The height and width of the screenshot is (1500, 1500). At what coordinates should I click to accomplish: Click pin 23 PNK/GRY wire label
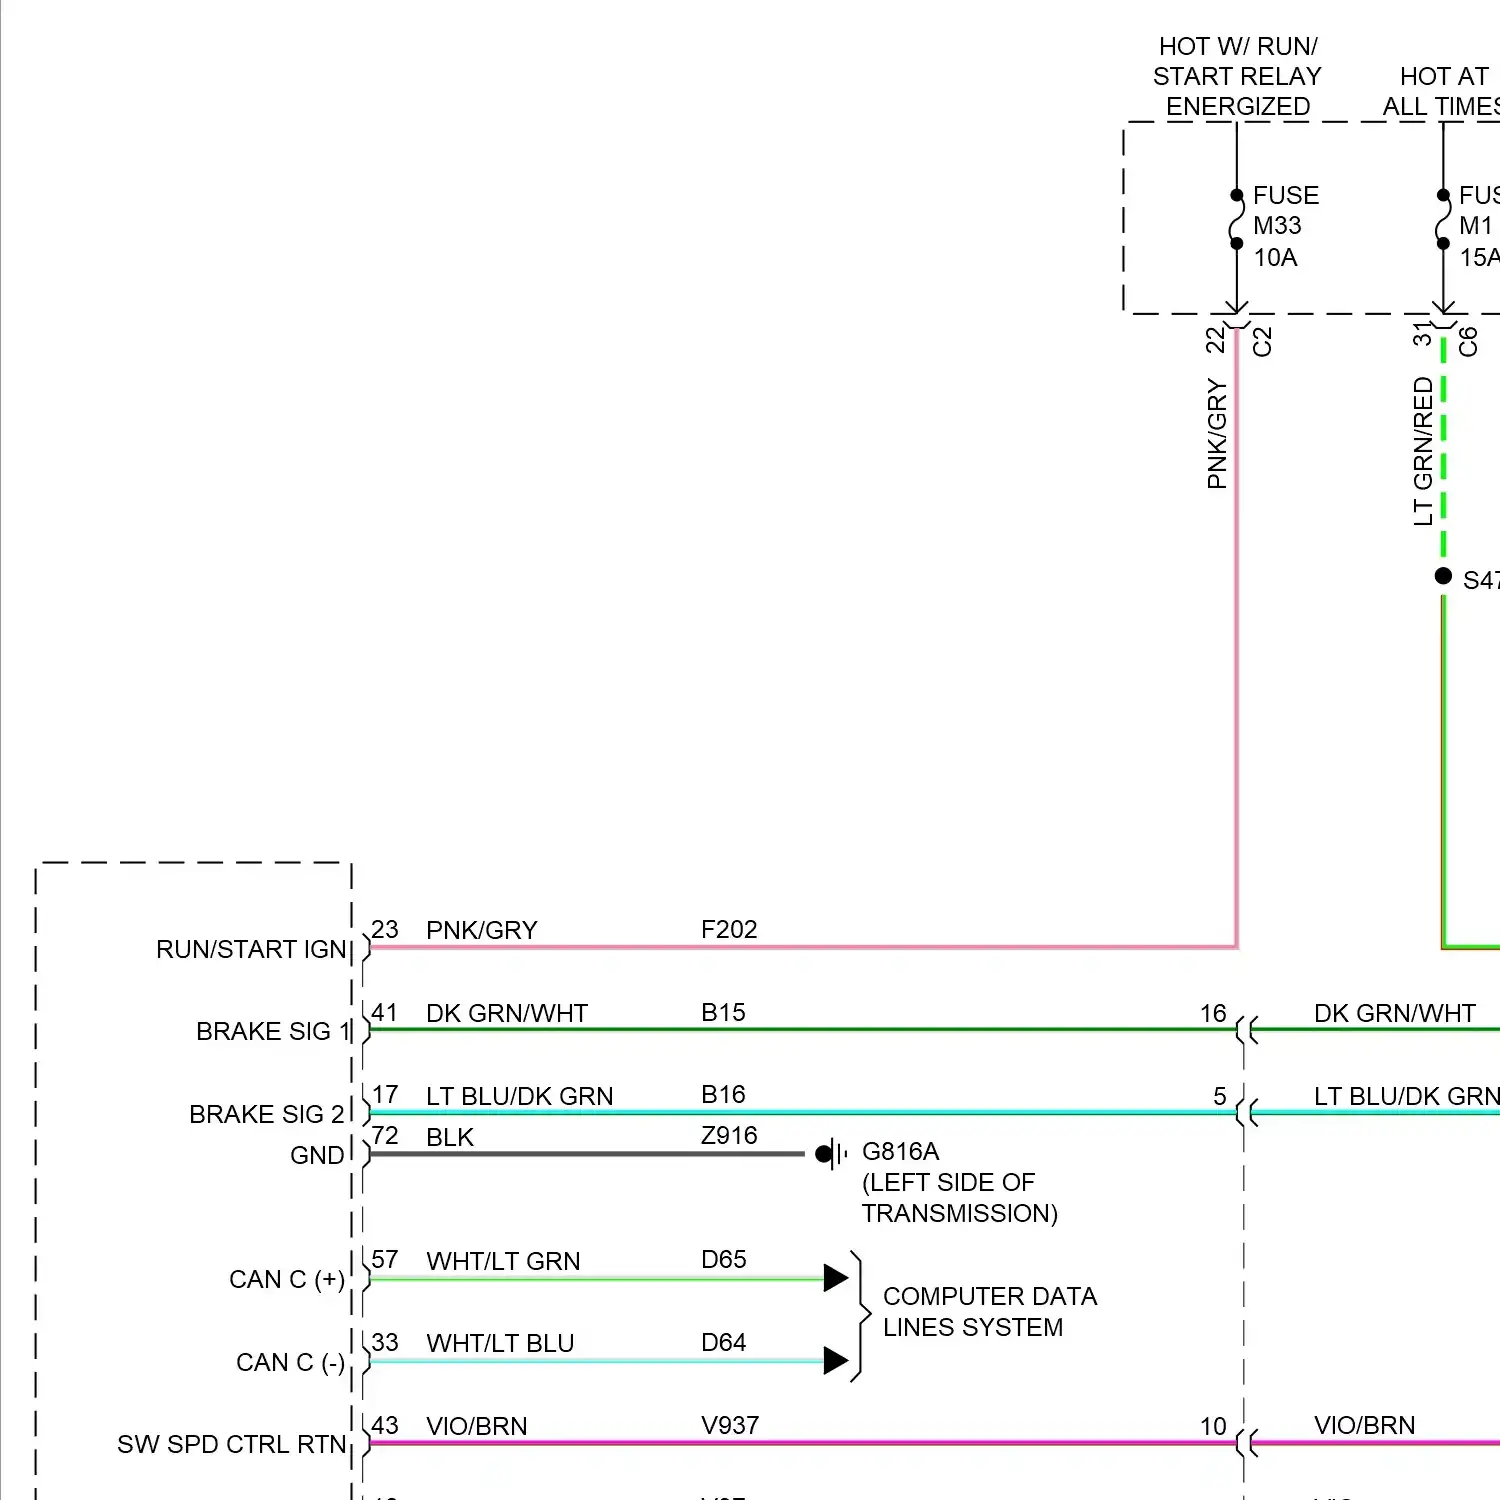(x=481, y=930)
